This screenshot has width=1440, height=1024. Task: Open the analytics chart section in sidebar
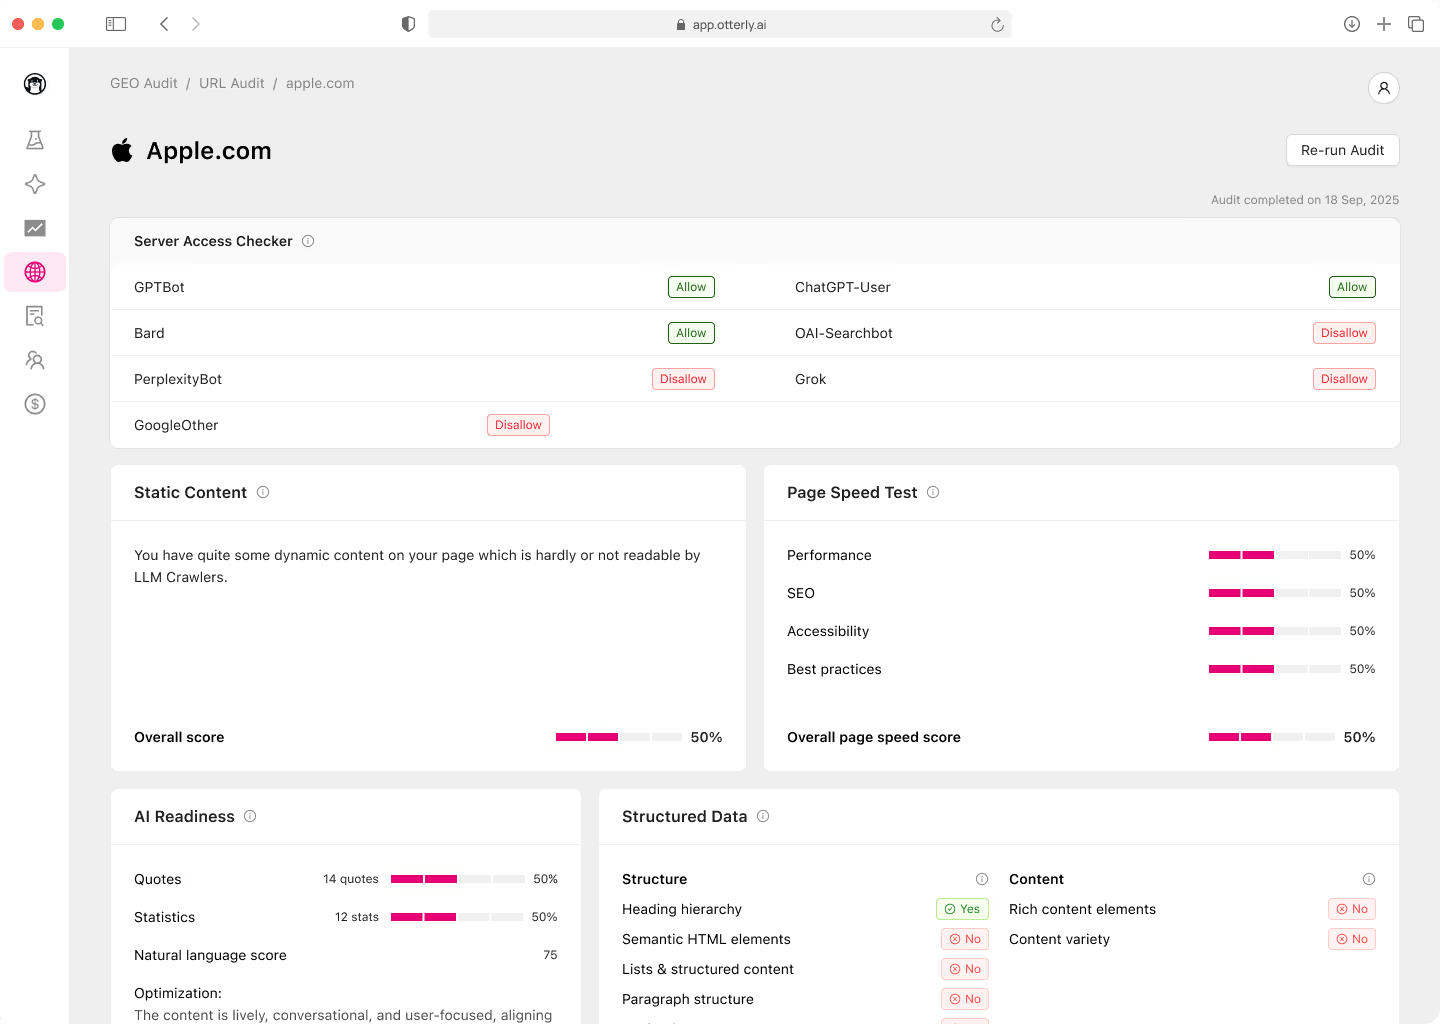(35, 228)
